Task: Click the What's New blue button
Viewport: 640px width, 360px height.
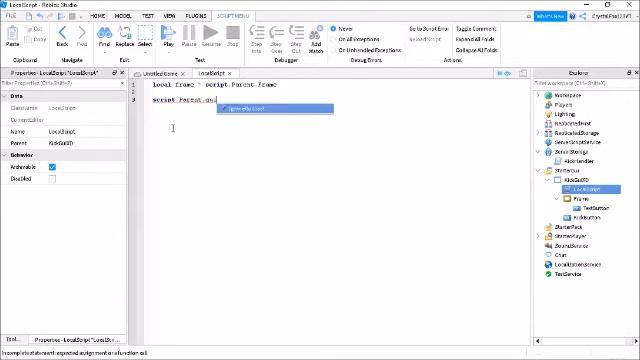Action: pyautogui.click(x=550, y=16)
